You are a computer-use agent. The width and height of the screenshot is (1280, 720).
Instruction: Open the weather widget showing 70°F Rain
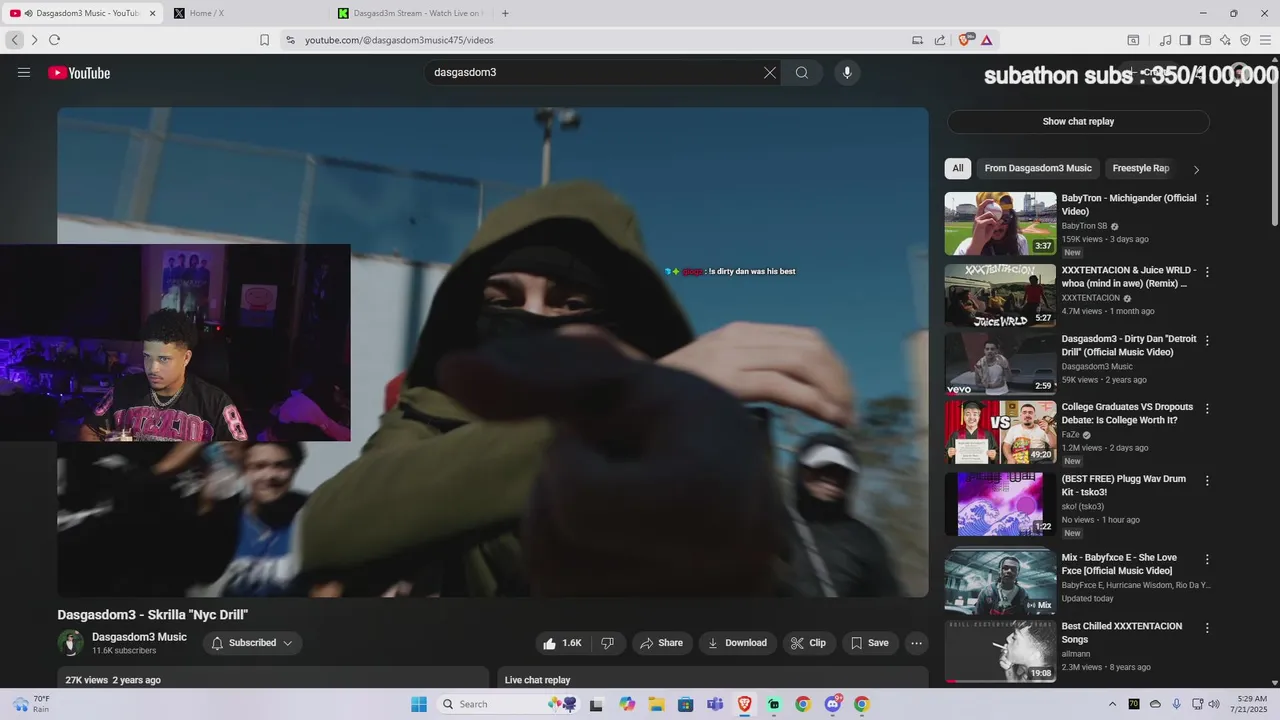coord(30,704)
